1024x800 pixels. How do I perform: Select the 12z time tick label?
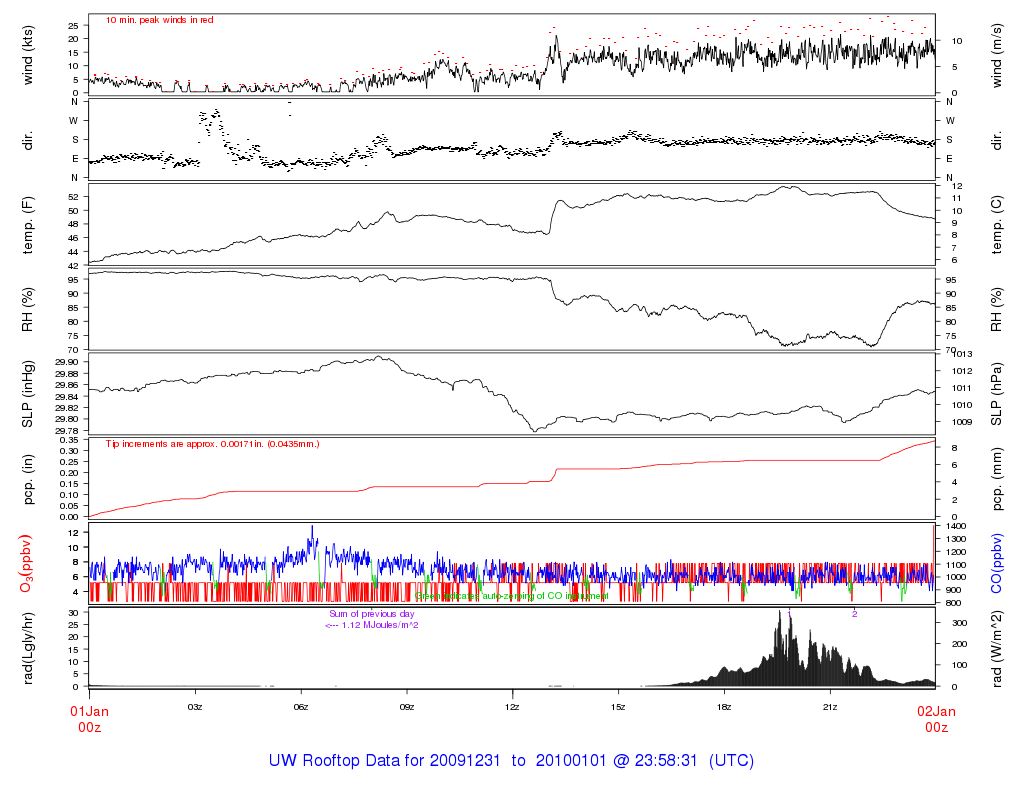[x=512, y=707]
